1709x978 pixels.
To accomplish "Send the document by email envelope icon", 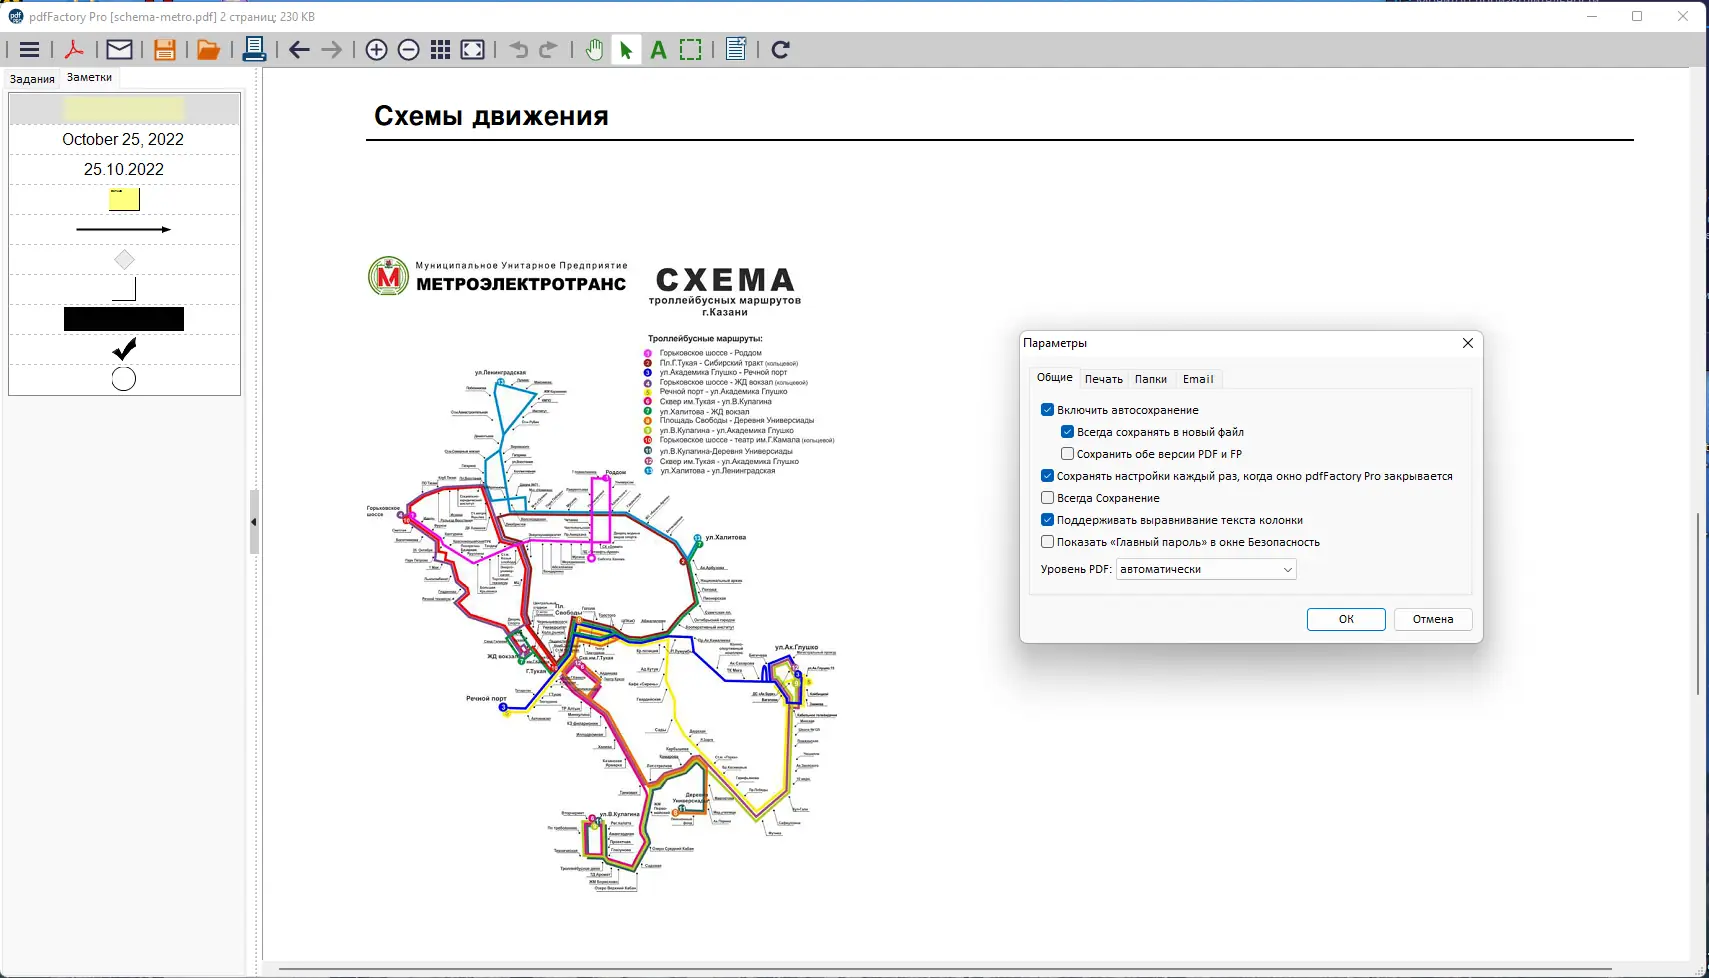I will [119, 50].
